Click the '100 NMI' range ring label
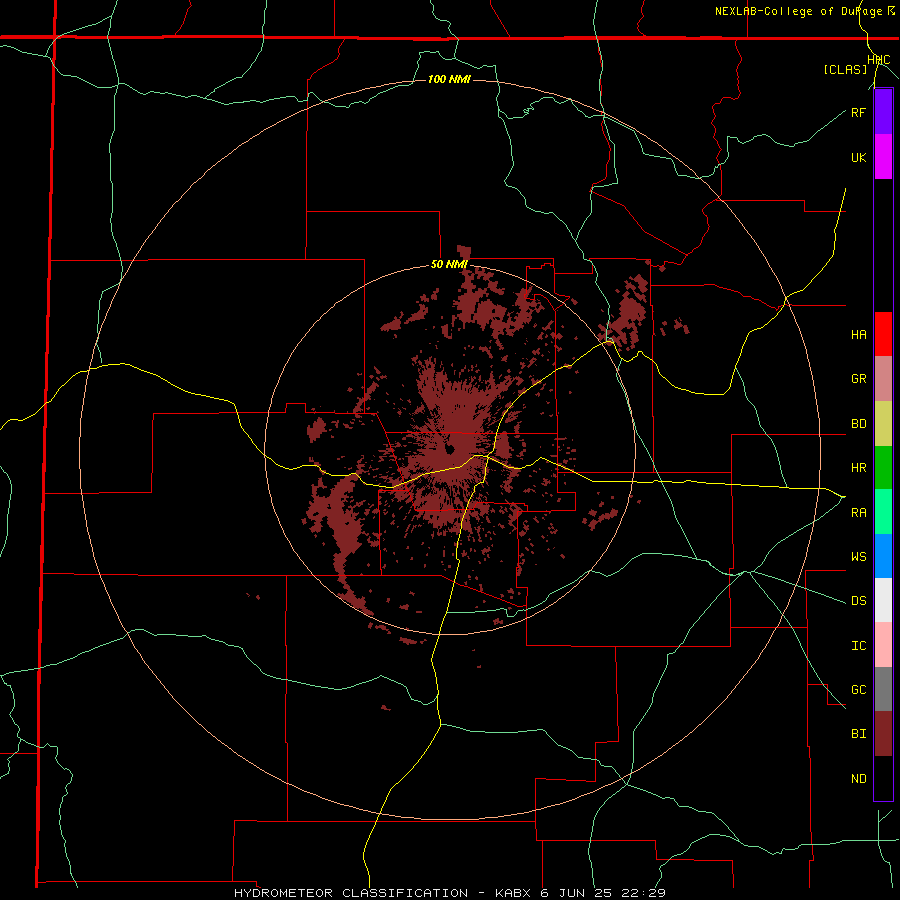 coord(449,79)
